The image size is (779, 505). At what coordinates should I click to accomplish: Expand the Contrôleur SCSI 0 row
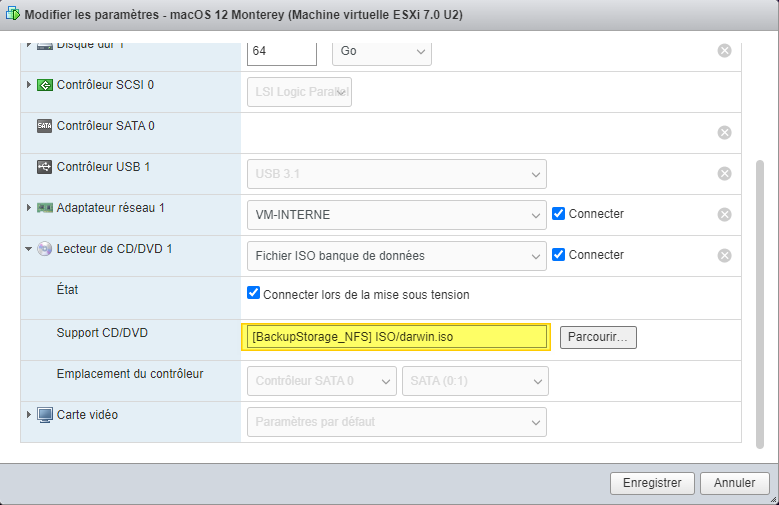(29, 84)
